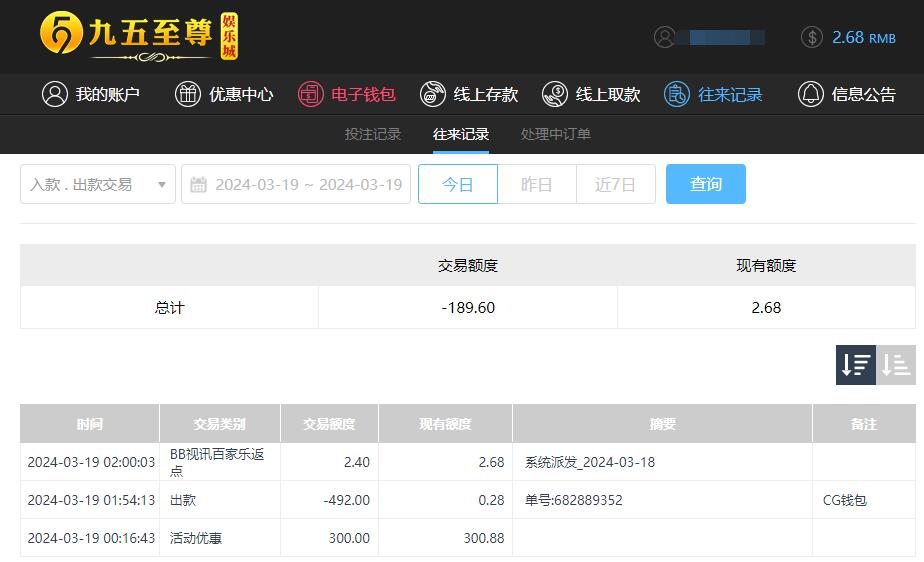The height and width of the screenshot is (562, 924).
Task: Sort records in ascending order
Action: click(896, 365)
